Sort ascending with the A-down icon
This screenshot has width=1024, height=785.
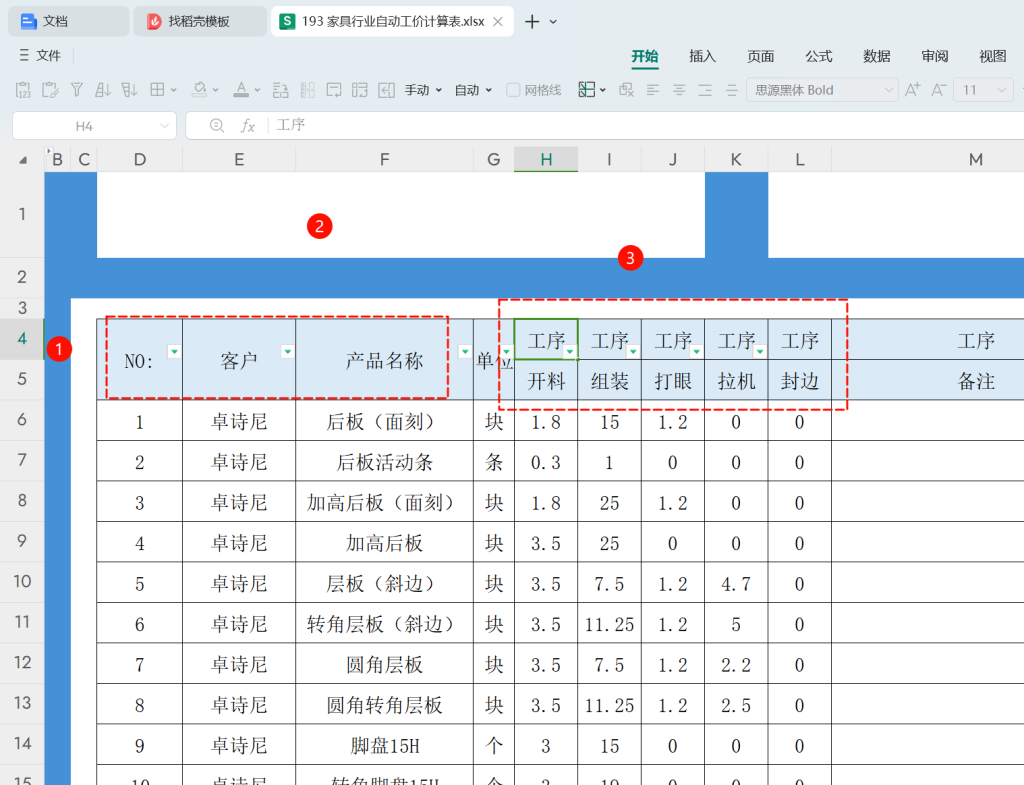(103, 89)
